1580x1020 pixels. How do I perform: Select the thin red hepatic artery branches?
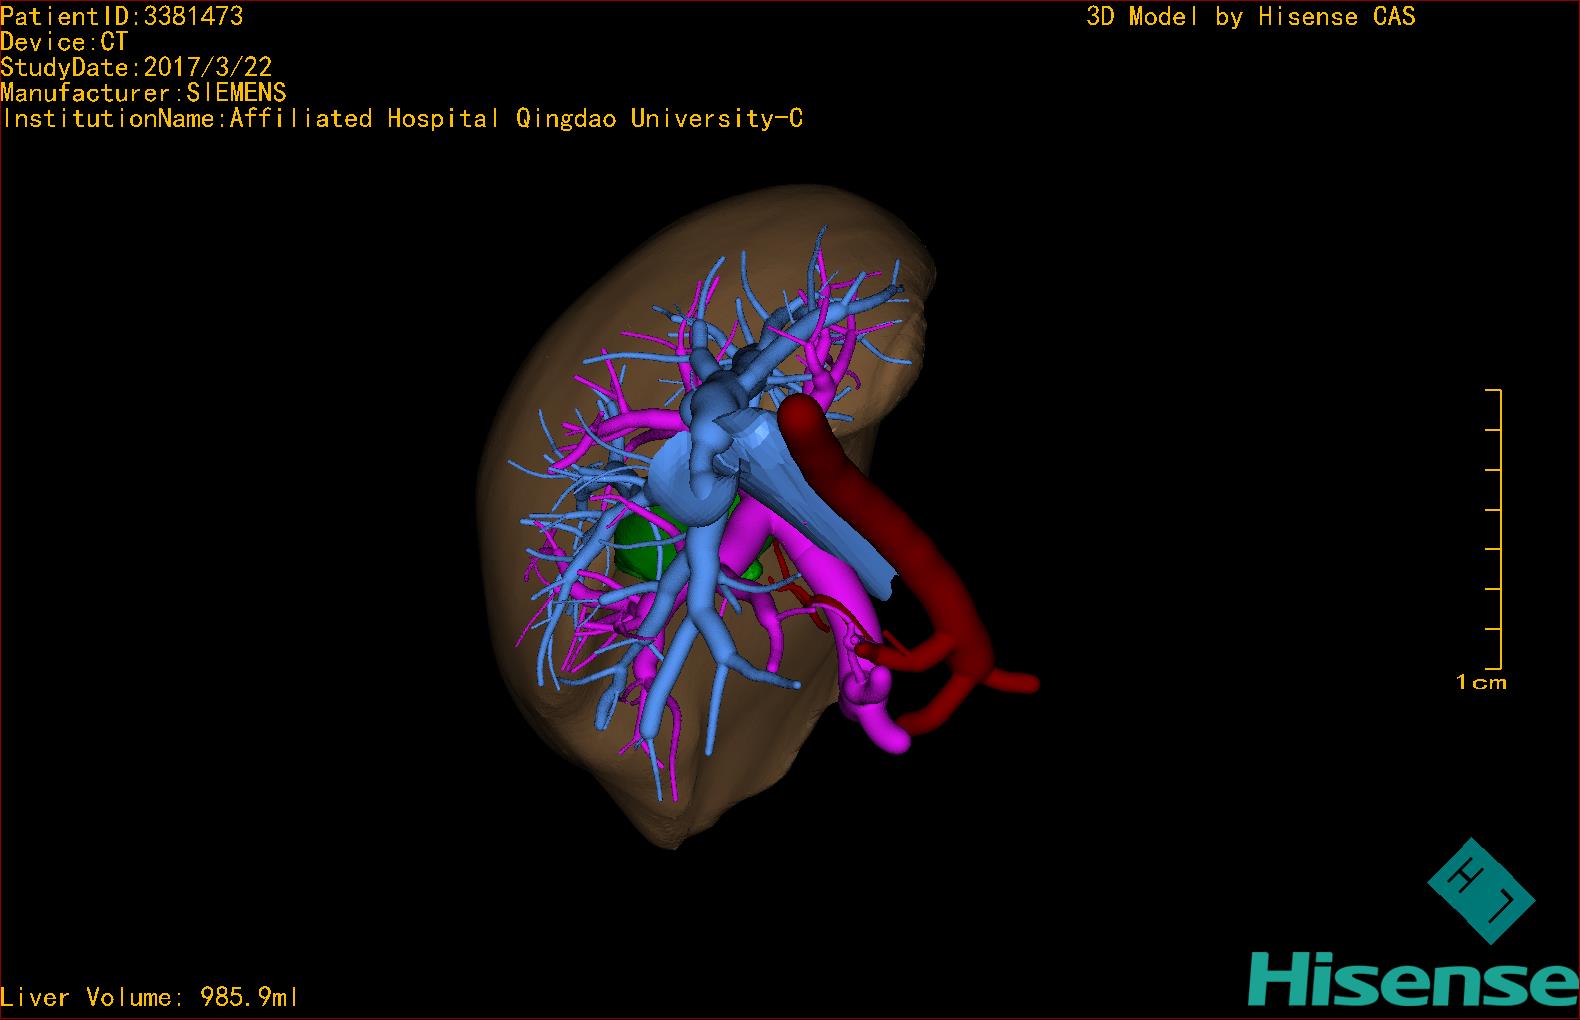pos(820,608)
